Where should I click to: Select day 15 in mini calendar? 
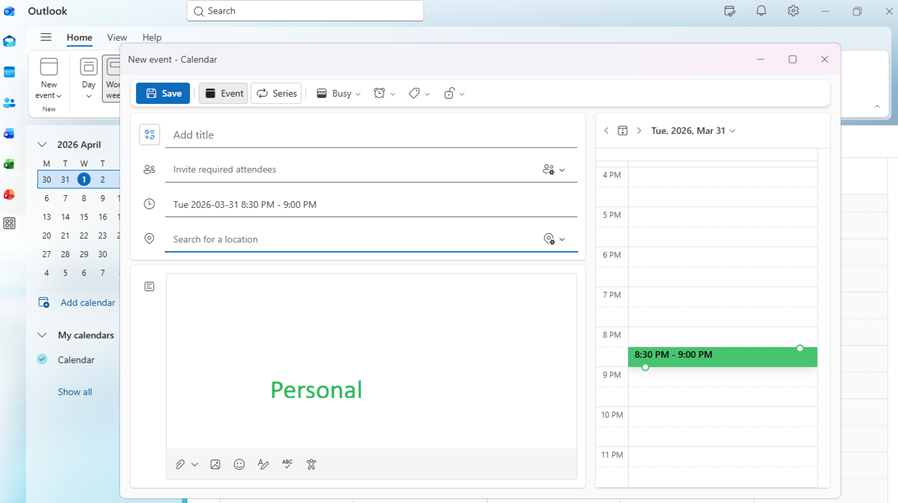click(x=84, y=217)
